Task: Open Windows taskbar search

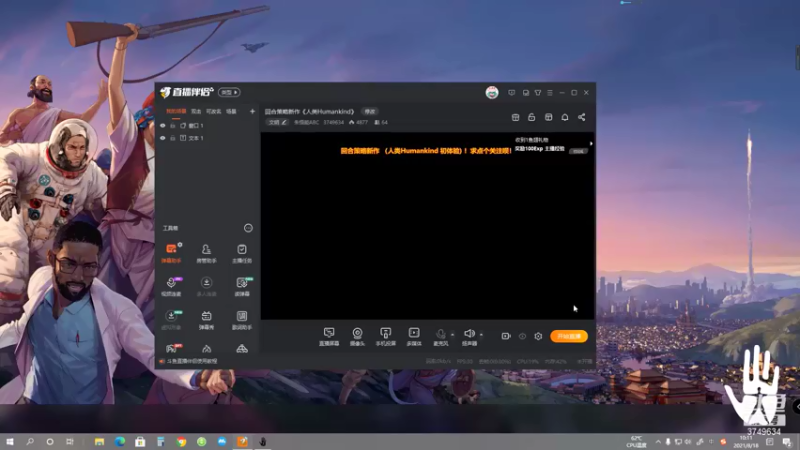Action: 30,441
